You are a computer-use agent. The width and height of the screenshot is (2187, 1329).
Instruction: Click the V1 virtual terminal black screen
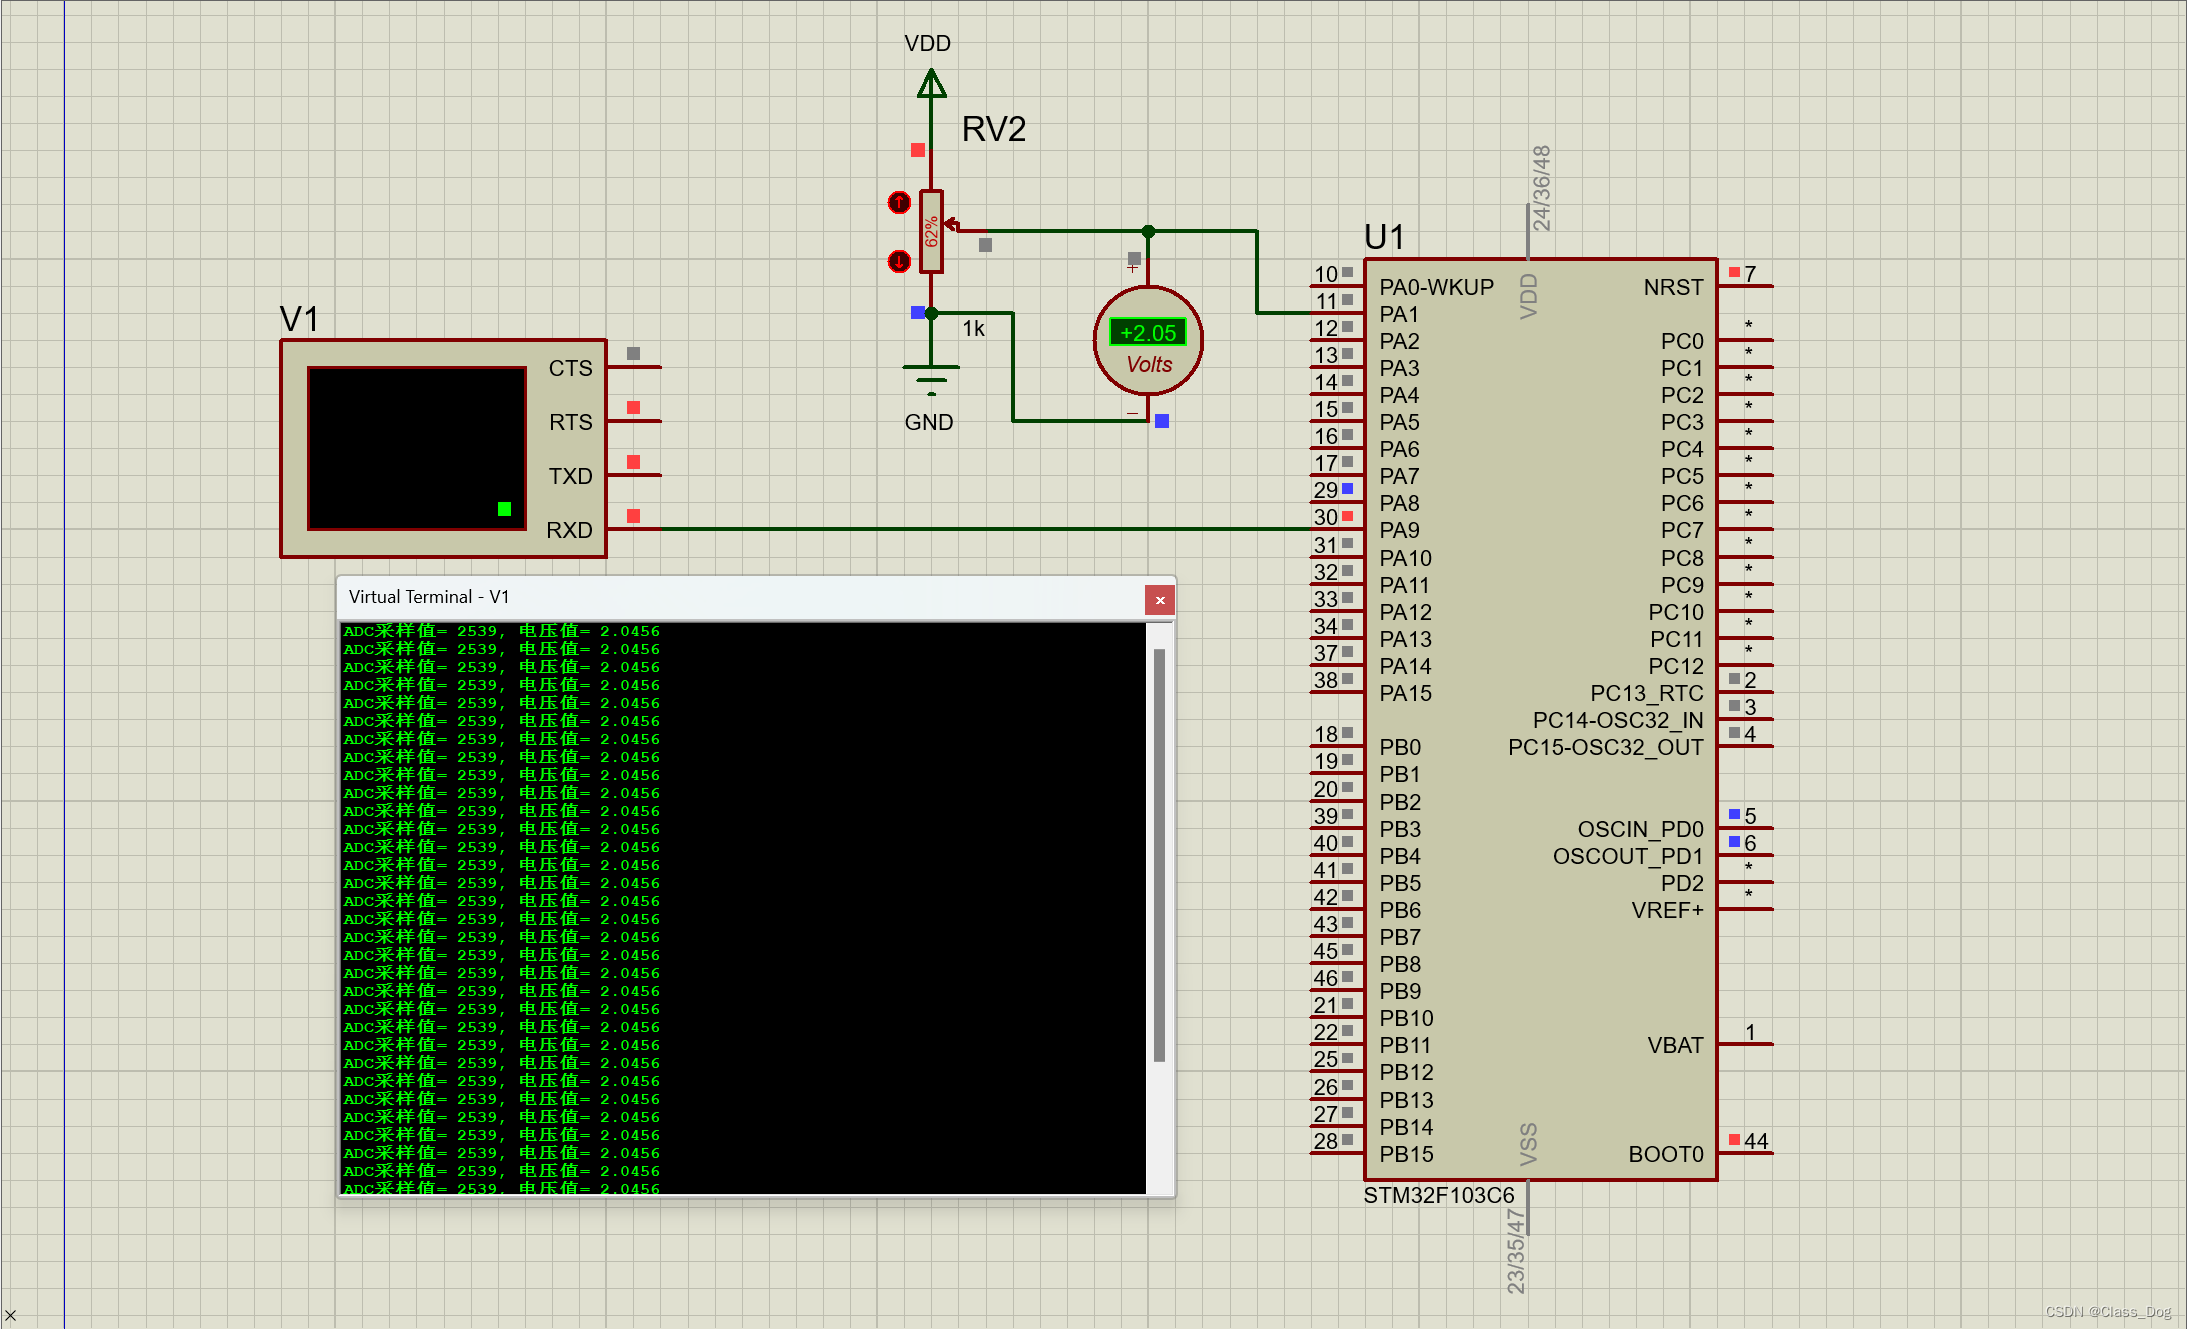click(x=416, y=447)
